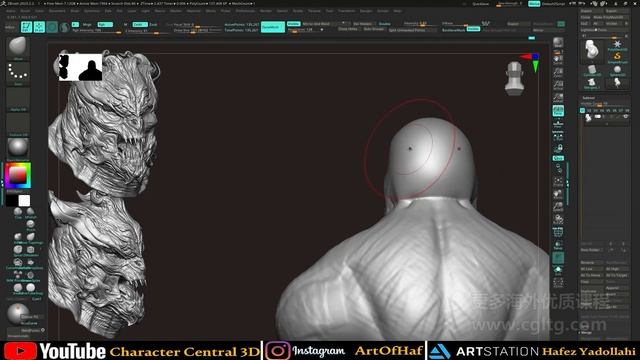Activate the Draw mode button
Viewport: 640px width, 360px height.
39,27
